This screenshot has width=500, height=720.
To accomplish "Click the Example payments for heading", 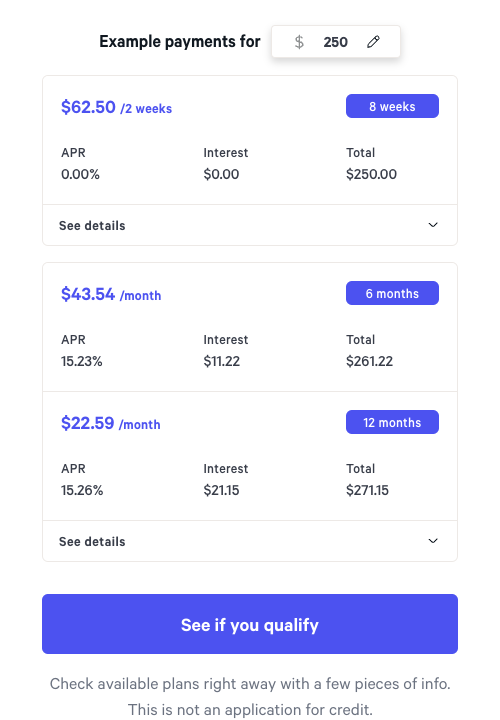I will (180, 42).
